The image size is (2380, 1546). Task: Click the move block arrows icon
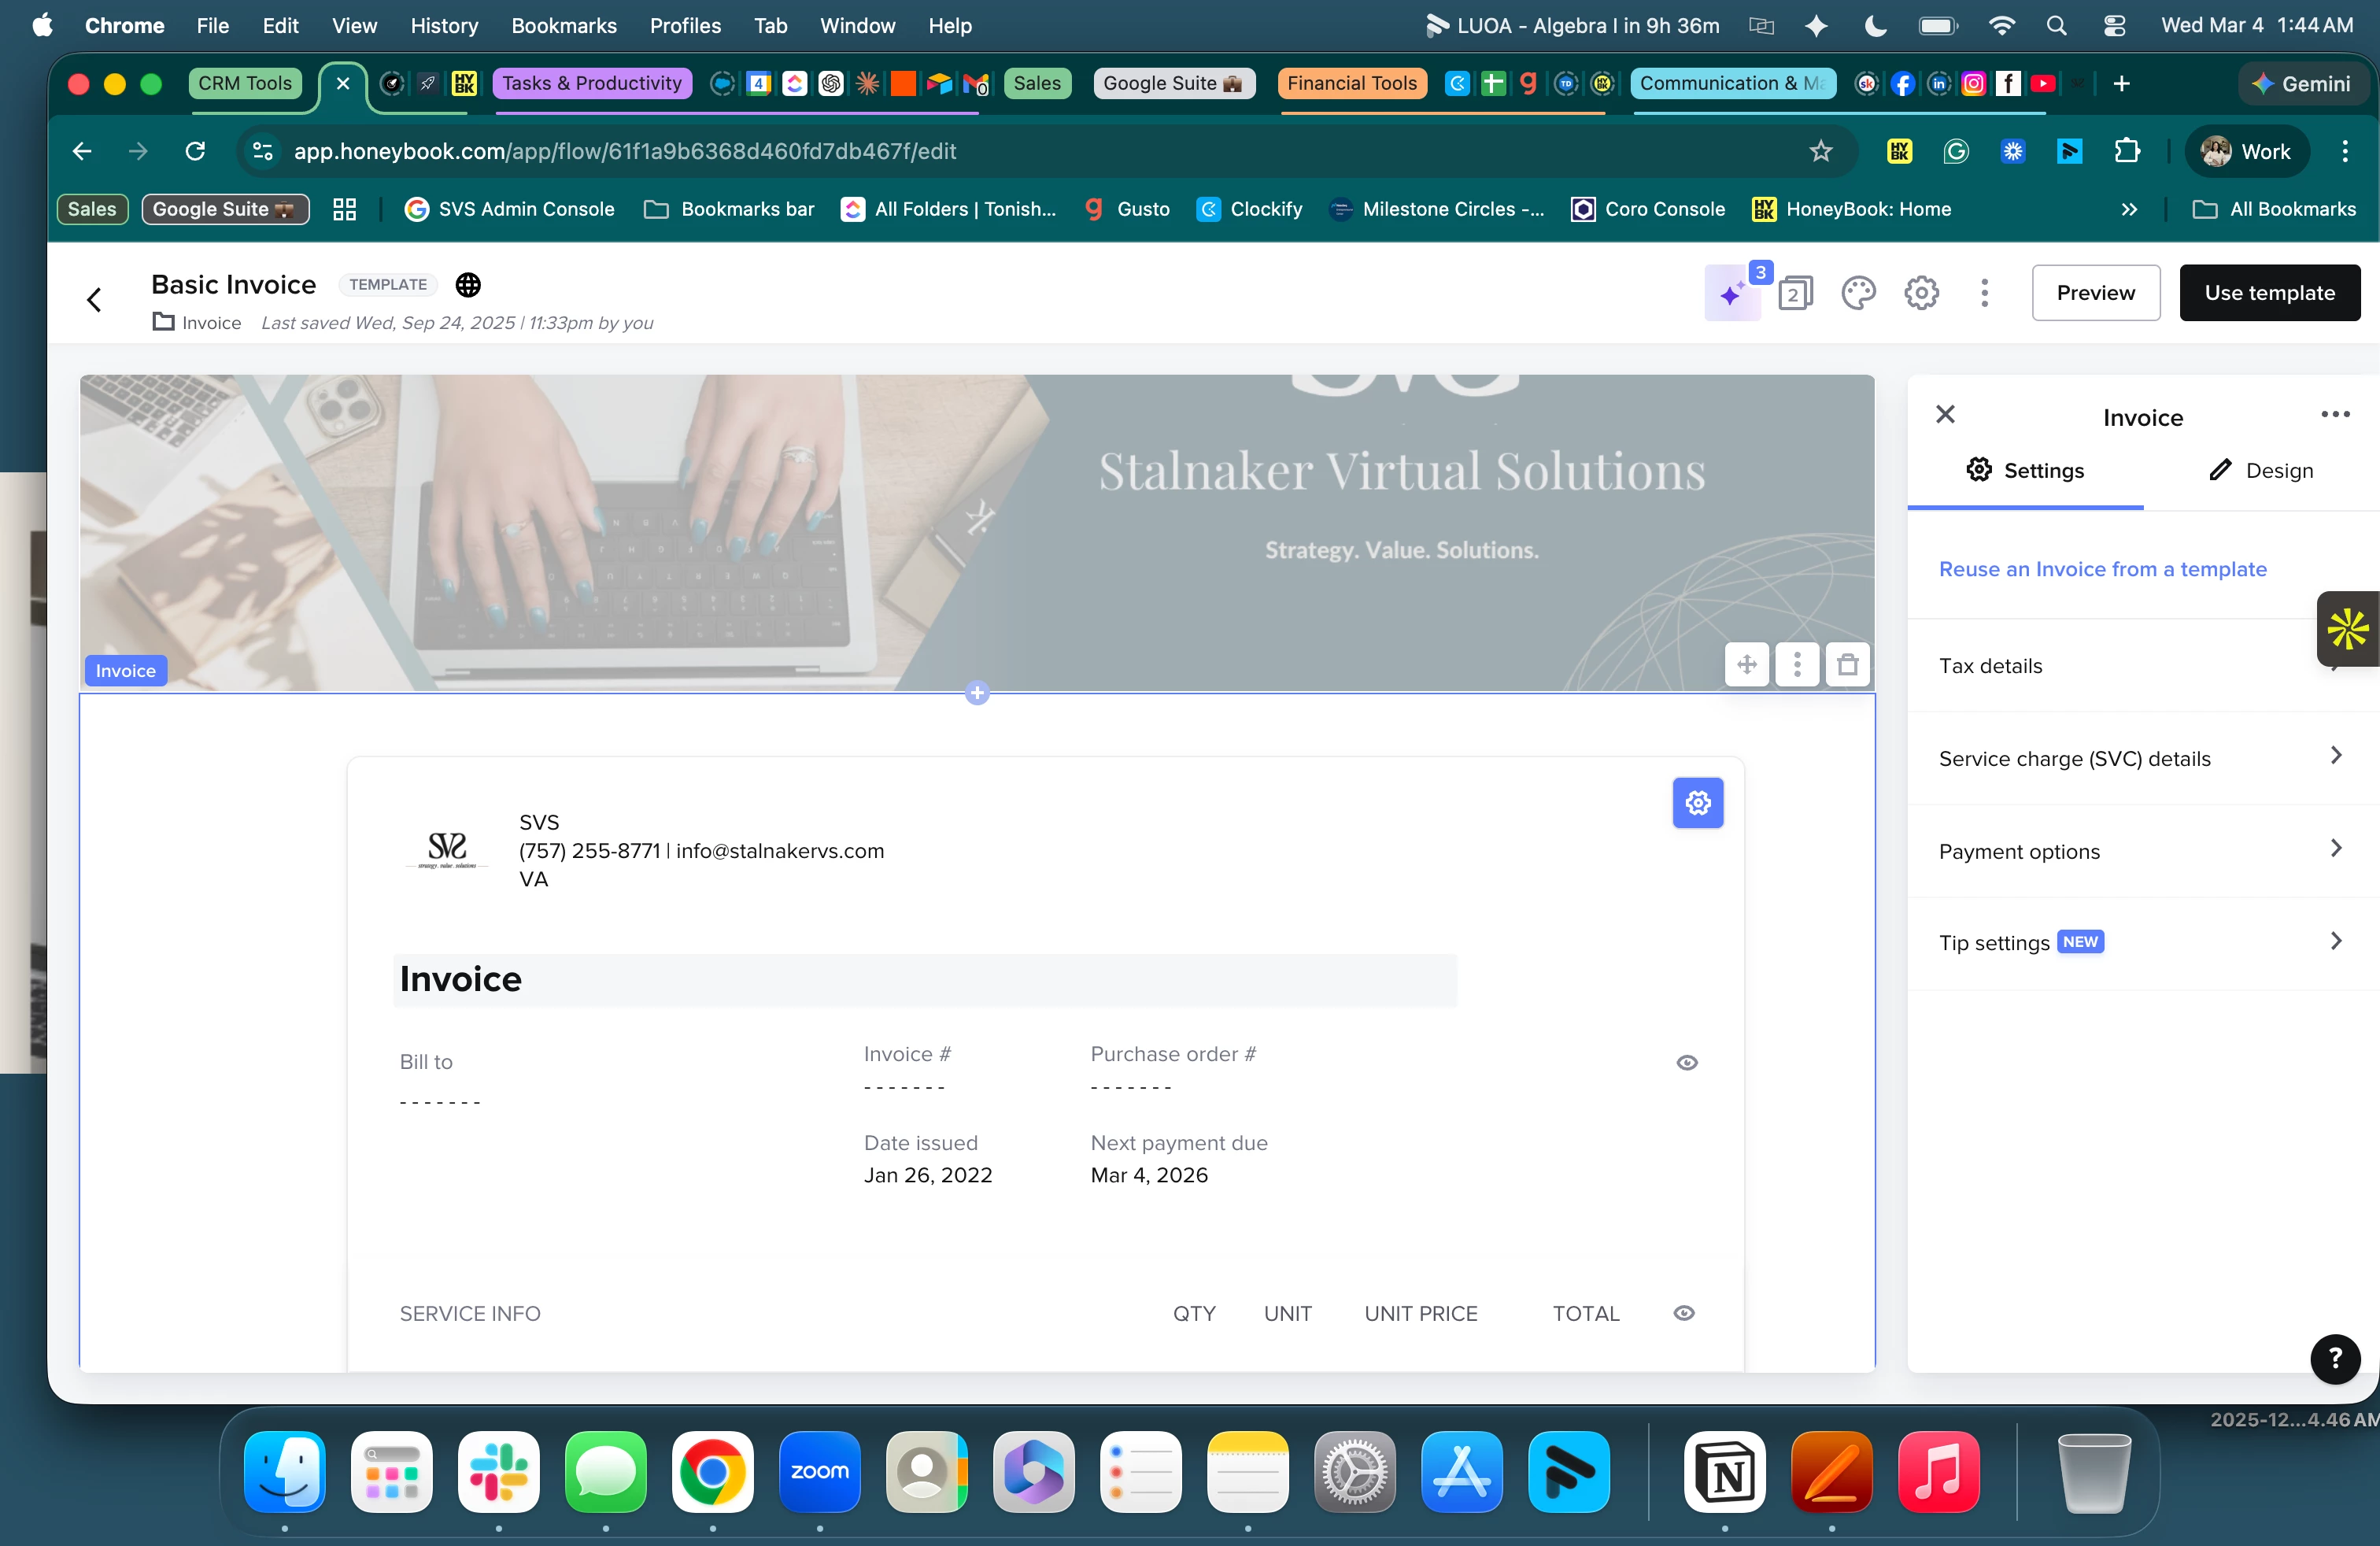[1746, 665]
